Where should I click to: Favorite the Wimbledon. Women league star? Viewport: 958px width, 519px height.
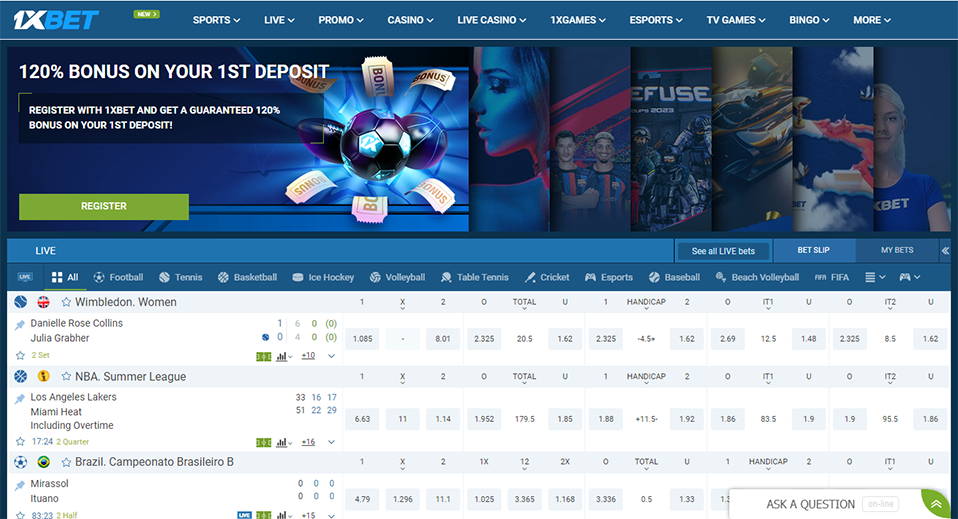tap(66, 302)
